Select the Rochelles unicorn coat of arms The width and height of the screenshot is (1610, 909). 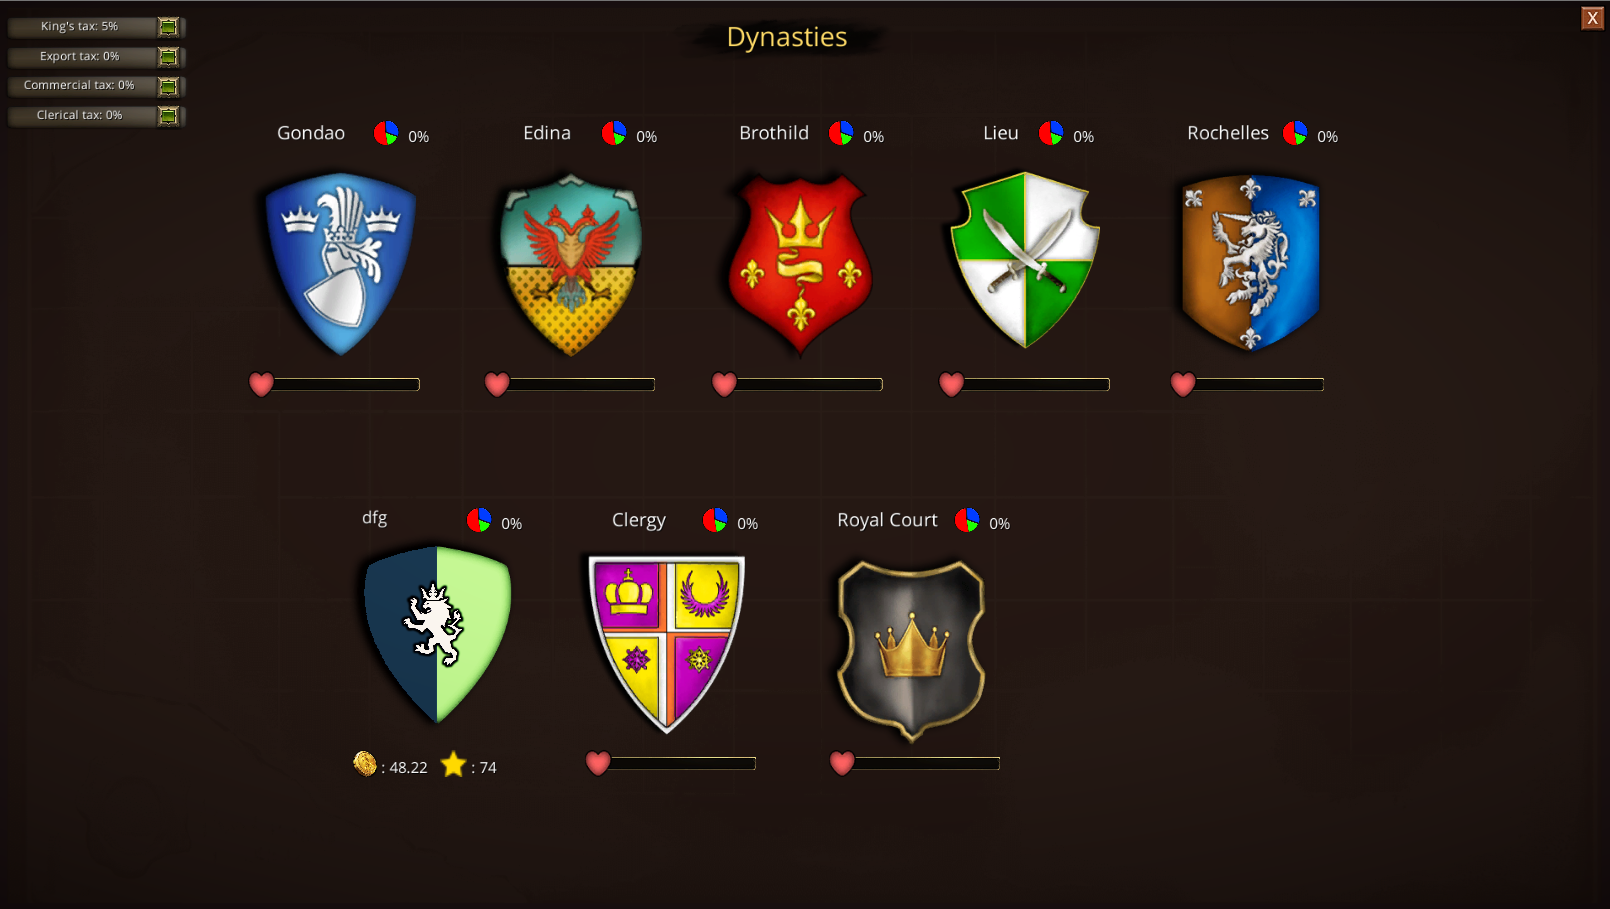(1251, 263)
